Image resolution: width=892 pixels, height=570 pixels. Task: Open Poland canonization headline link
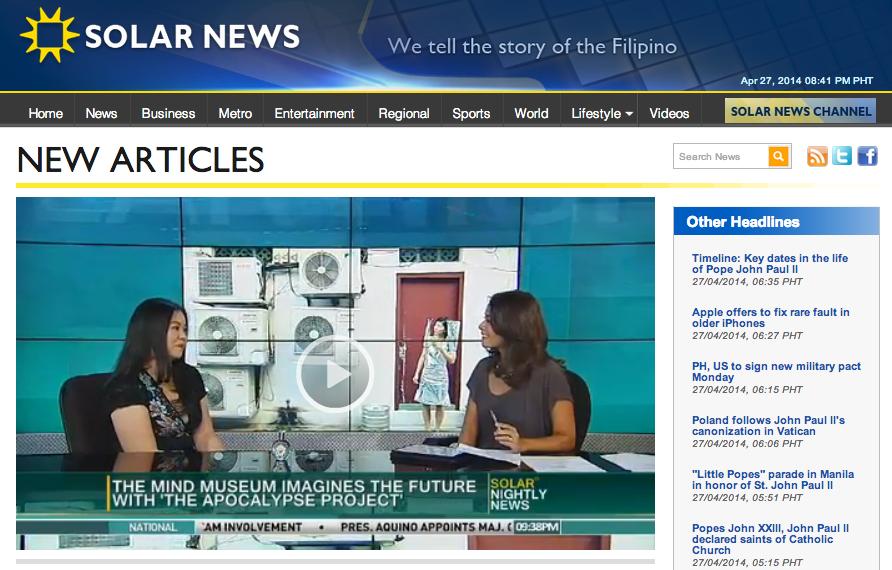tap(768, 426)
